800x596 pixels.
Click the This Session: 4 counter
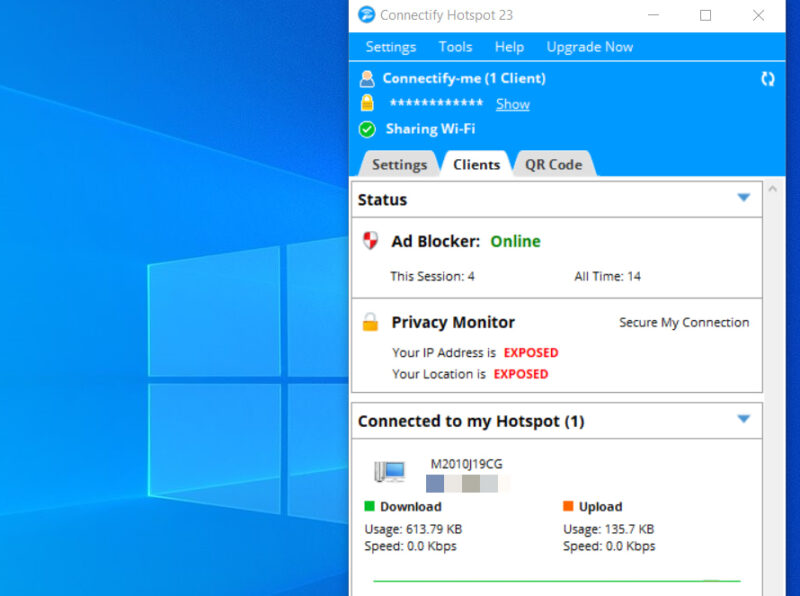pos(433,276)
